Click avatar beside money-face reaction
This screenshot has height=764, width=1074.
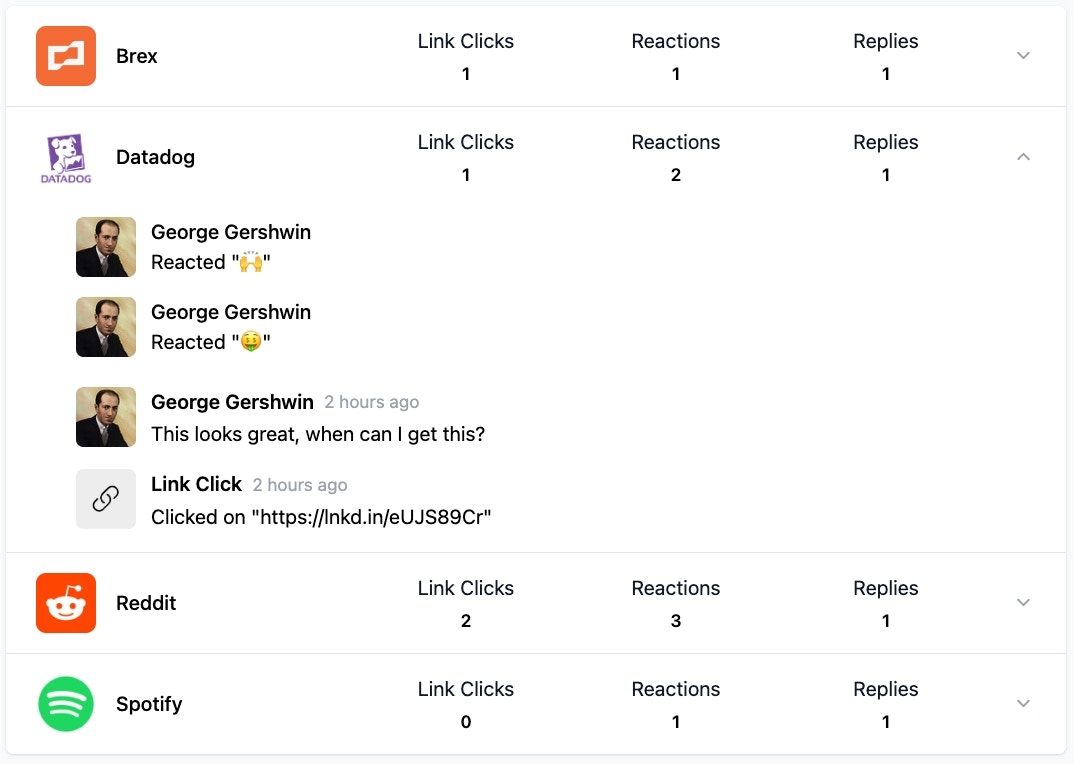click(x=106, y=327)
